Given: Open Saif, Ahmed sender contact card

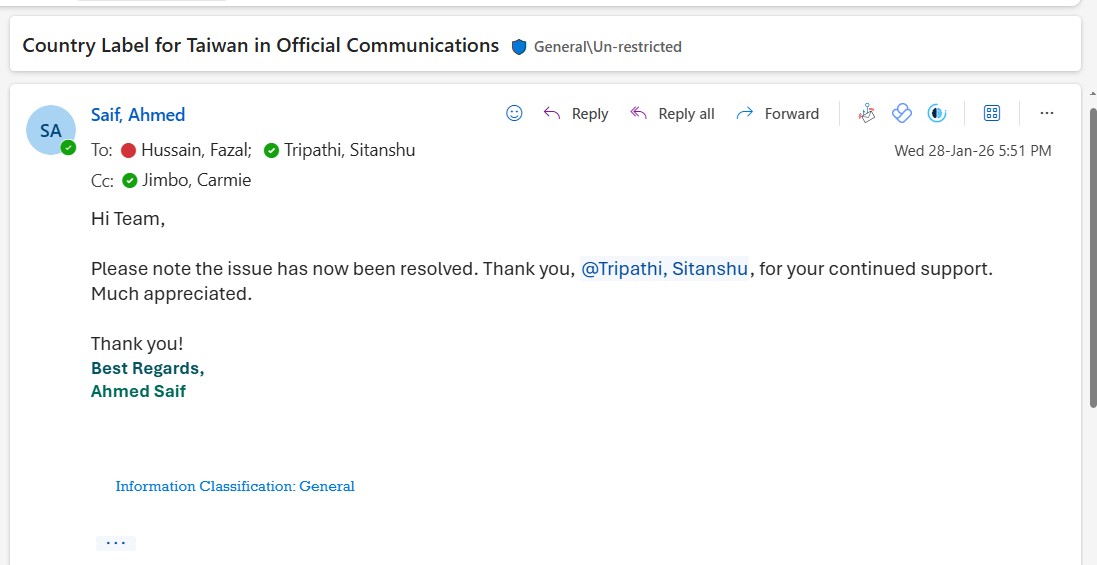Looking at the screenshot, I should click(138, 115).
